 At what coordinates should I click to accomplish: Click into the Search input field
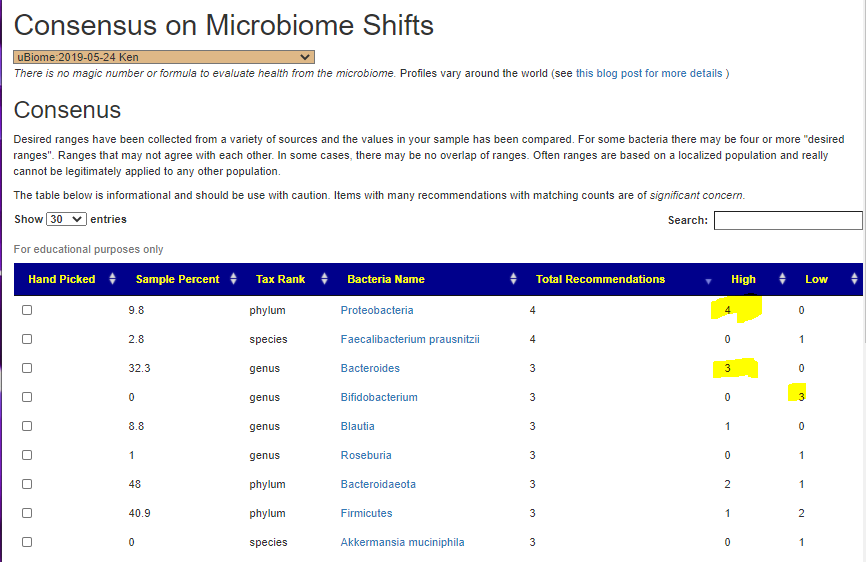788,220
